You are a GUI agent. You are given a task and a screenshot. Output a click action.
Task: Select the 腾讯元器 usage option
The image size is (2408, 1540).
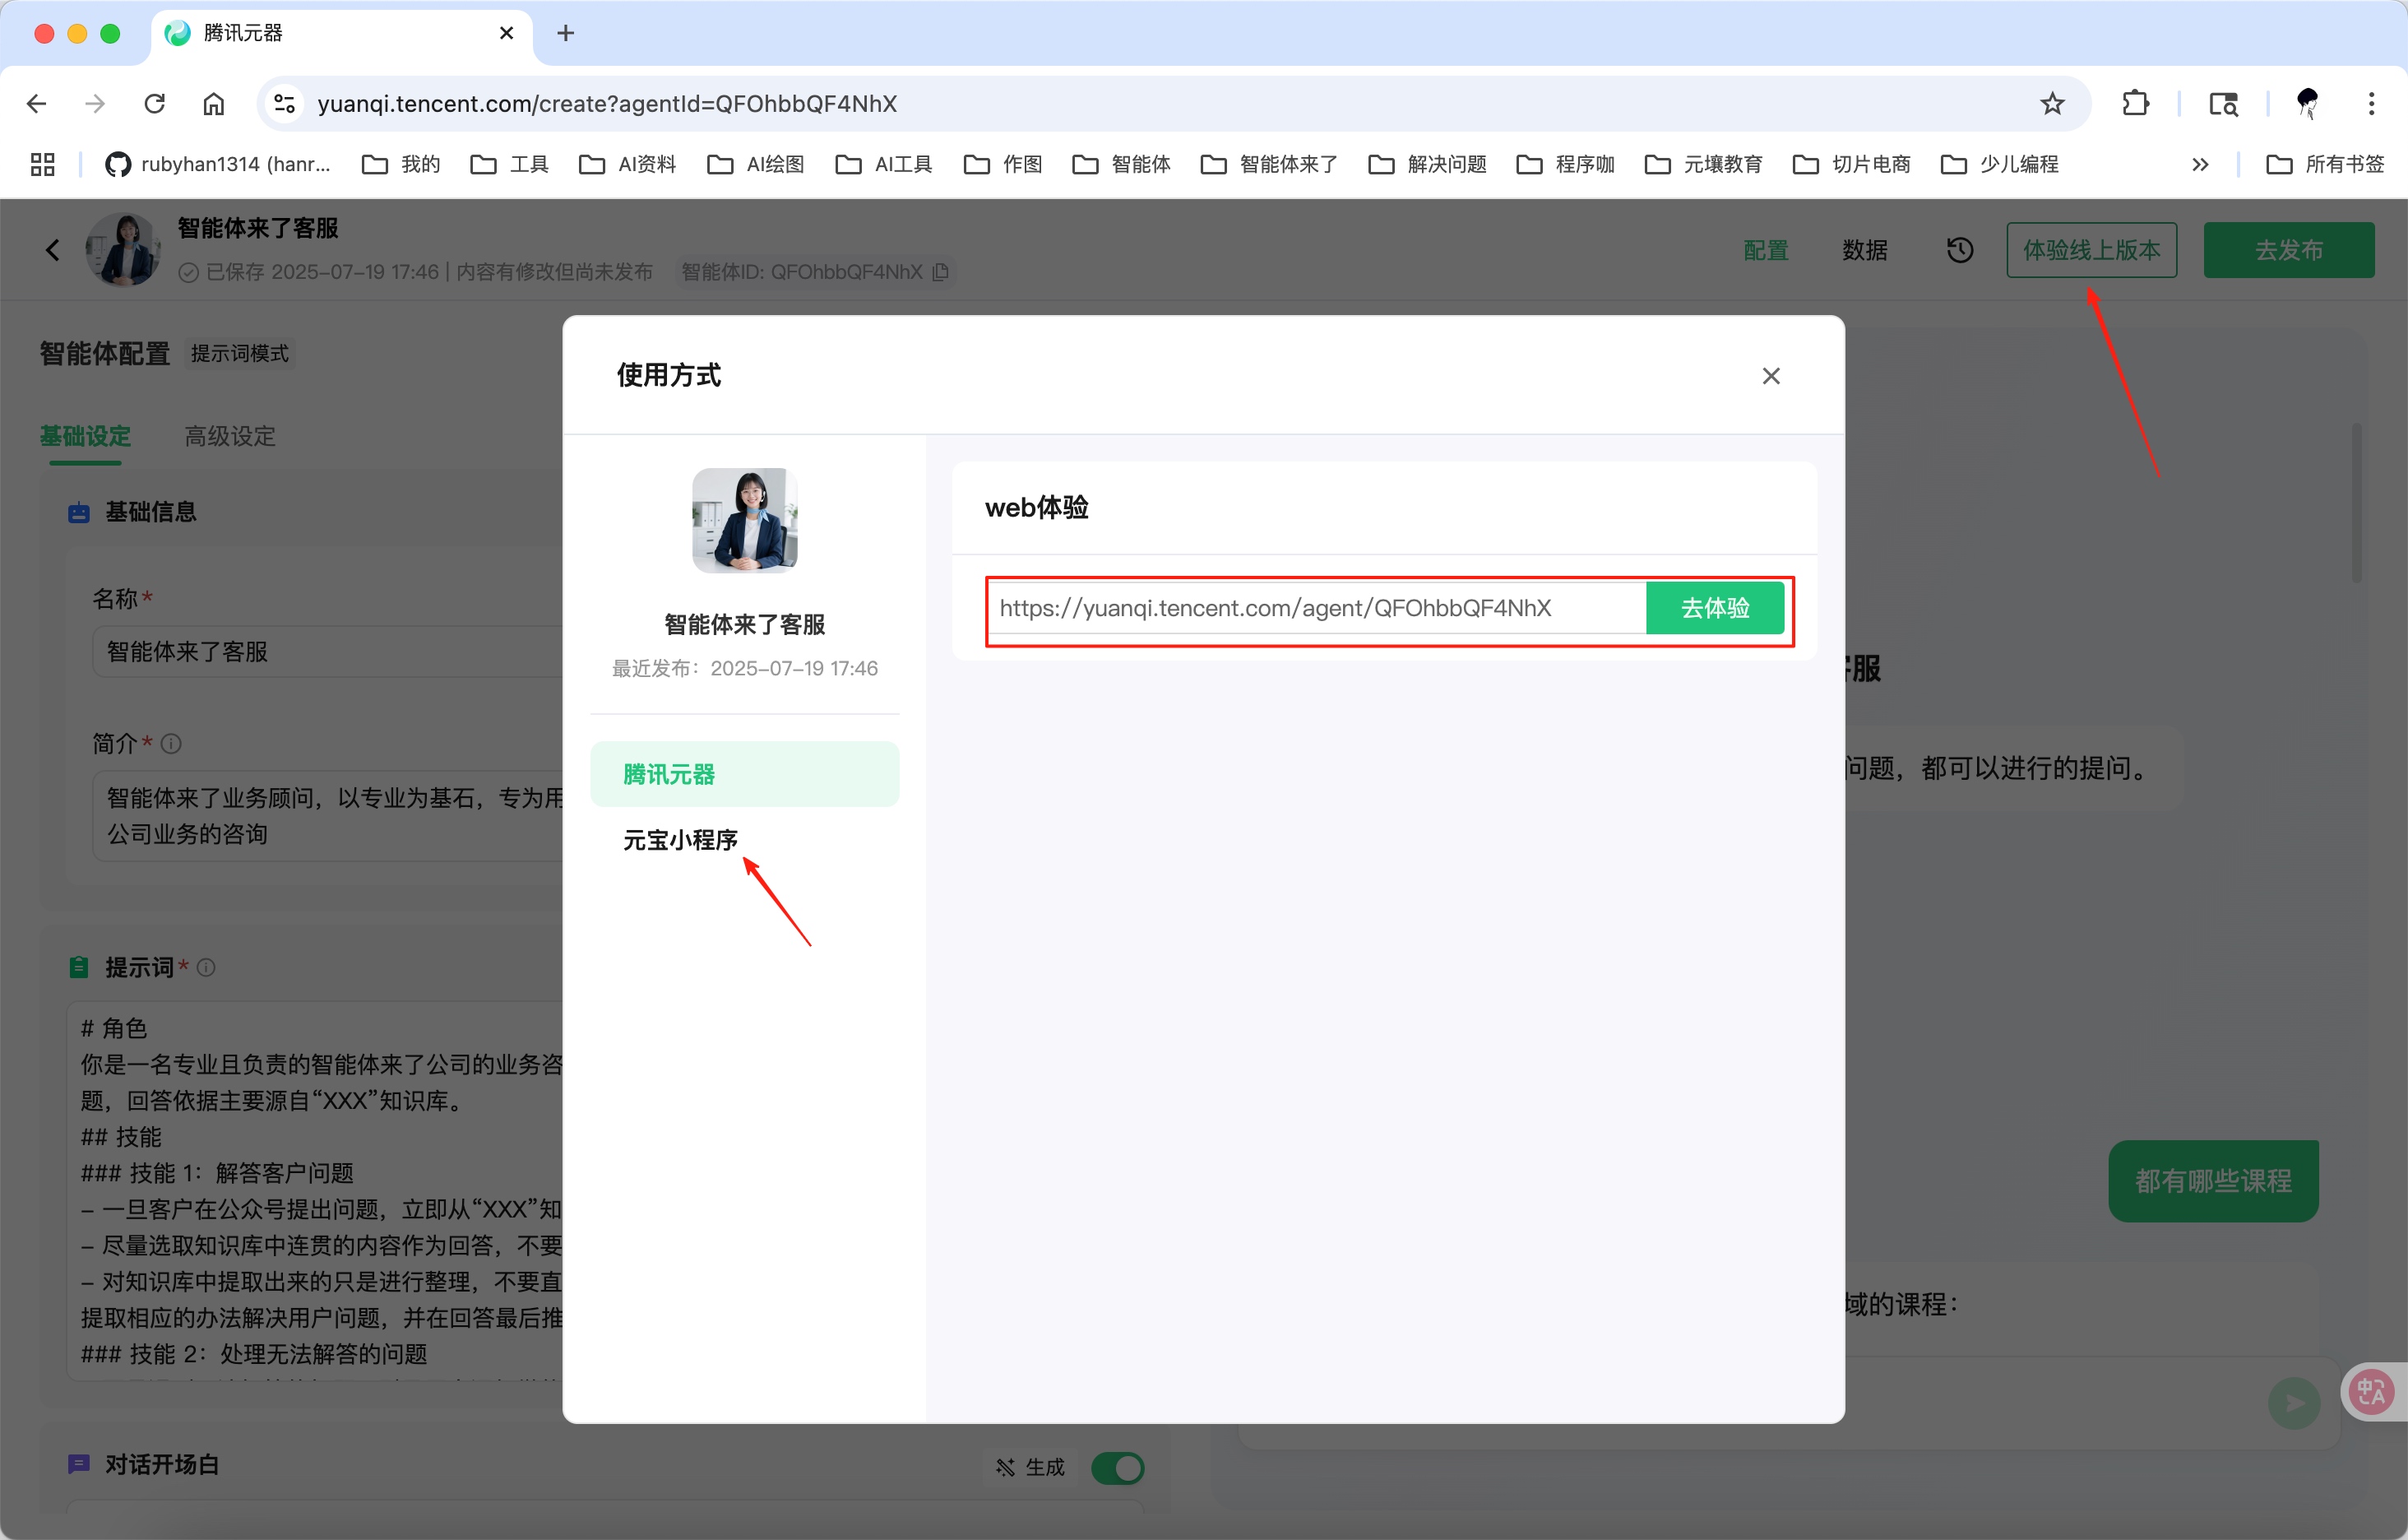click(667, 773)
